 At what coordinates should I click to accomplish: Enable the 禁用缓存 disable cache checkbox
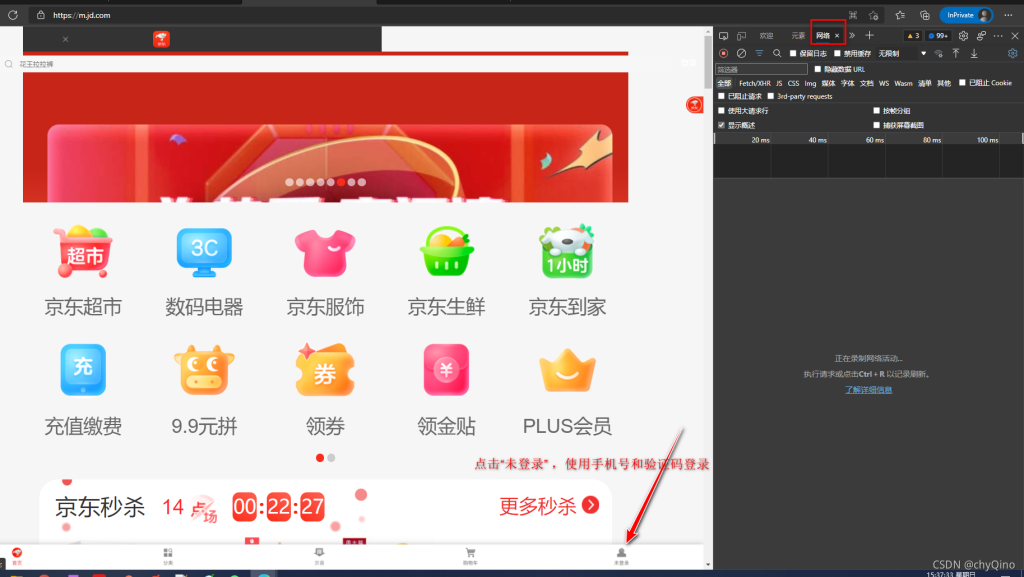point(837,54)
